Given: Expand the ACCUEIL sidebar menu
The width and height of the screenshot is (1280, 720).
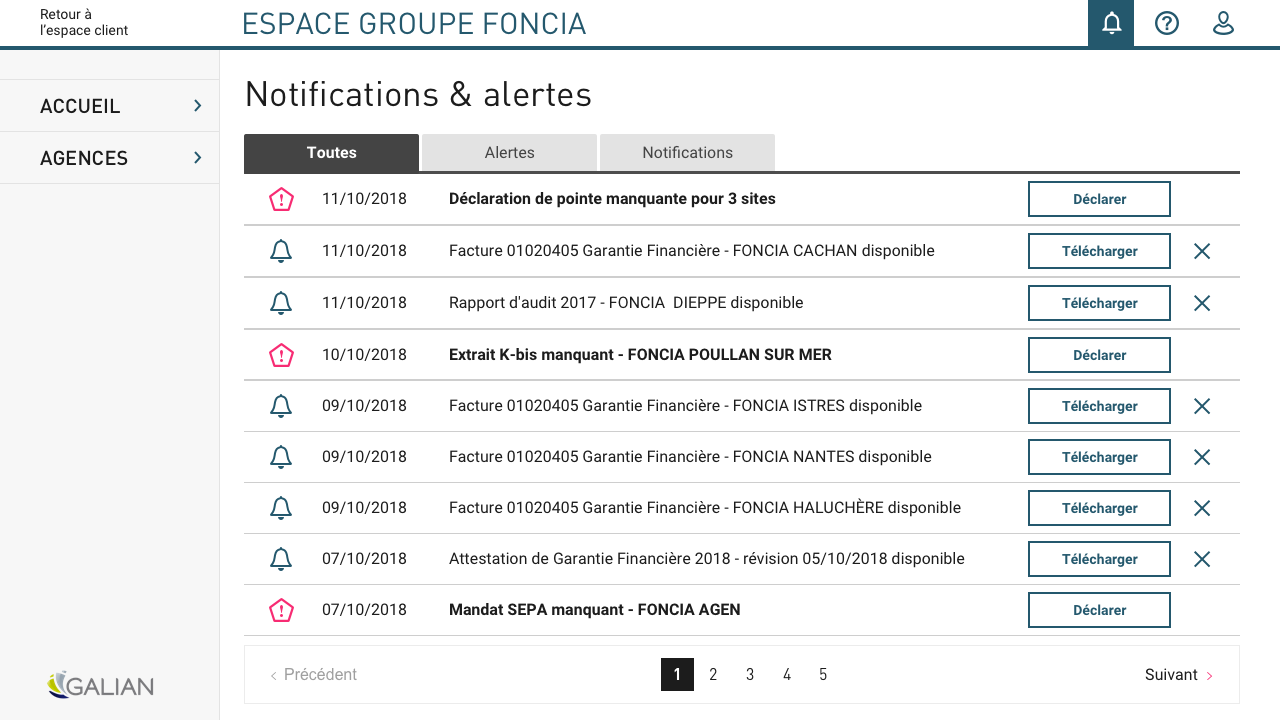Looking at the screenshot, I should coord(110,106).
